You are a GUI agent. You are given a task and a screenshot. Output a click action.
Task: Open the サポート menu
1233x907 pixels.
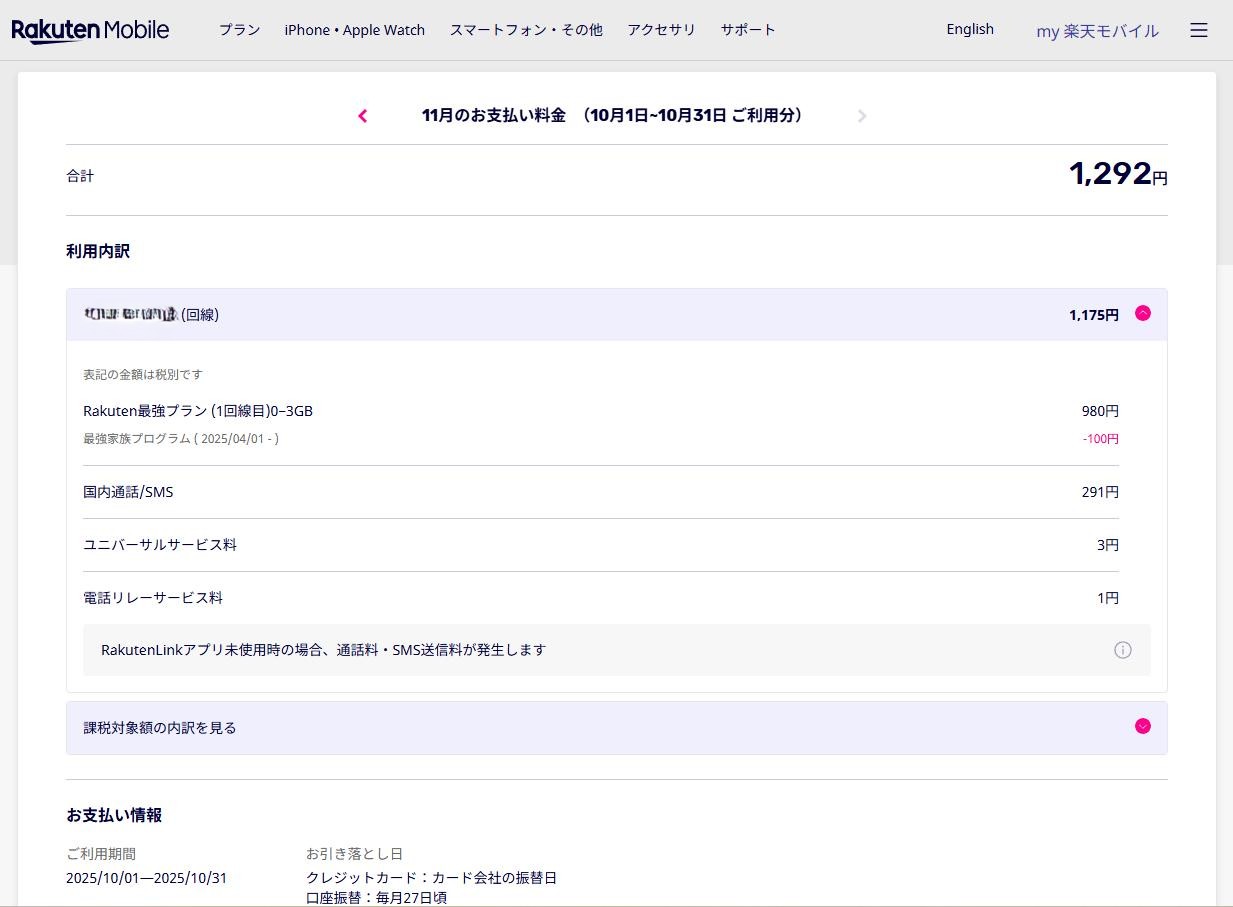(747, 30)
